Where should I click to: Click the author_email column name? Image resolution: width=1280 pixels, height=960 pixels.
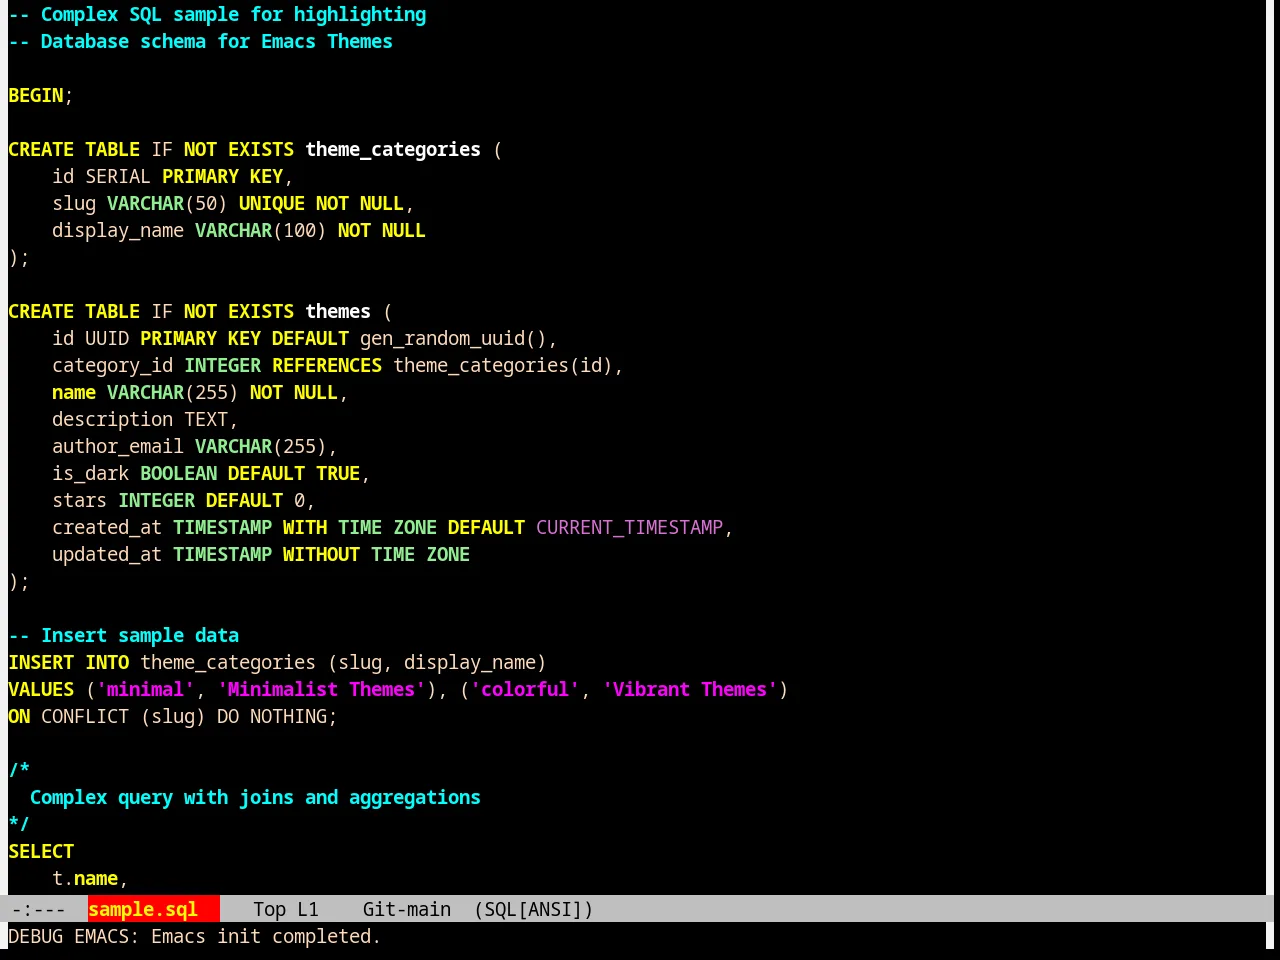tap(118, 446)
